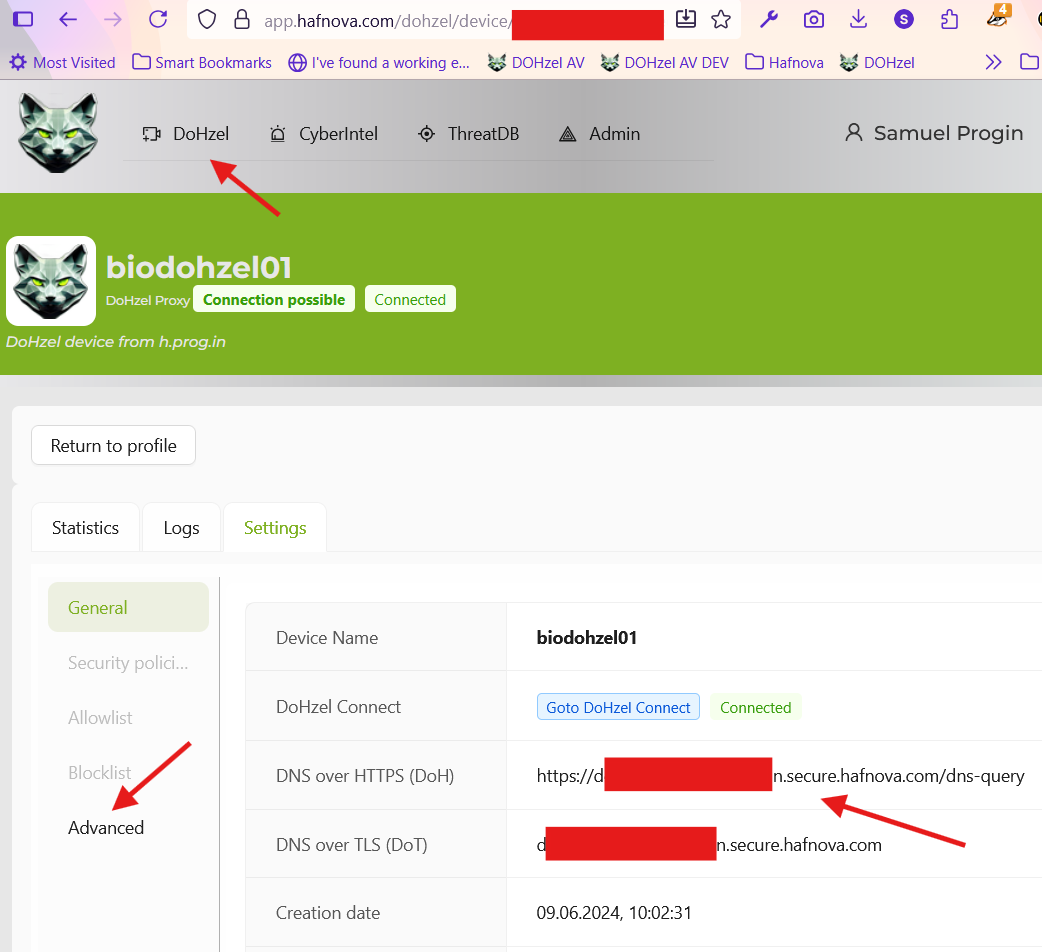Click the extension icon with badge 4
This screenshot has width=1042, height=952.
tap(997, 17)
